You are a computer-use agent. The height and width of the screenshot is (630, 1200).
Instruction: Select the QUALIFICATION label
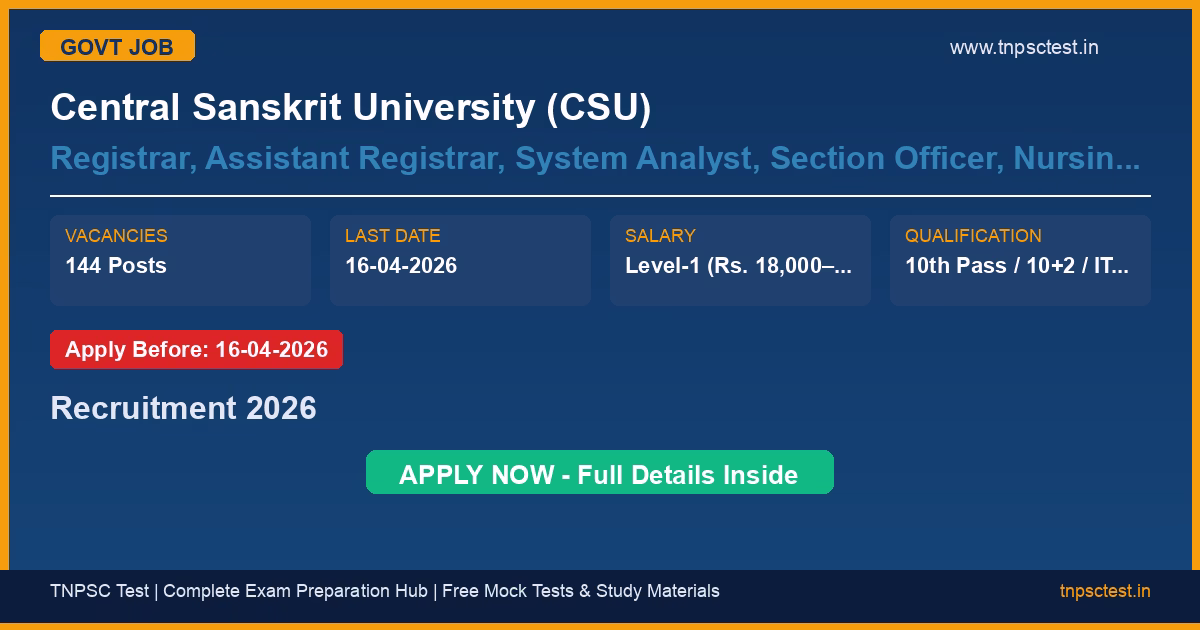click(973, 236)
